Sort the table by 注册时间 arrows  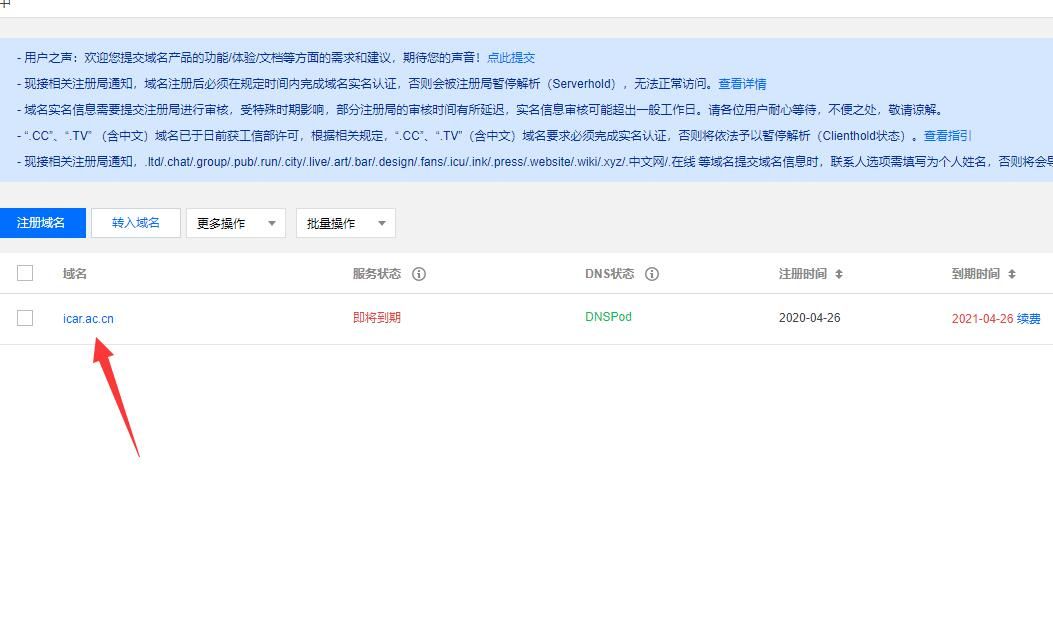coord(838,274)
